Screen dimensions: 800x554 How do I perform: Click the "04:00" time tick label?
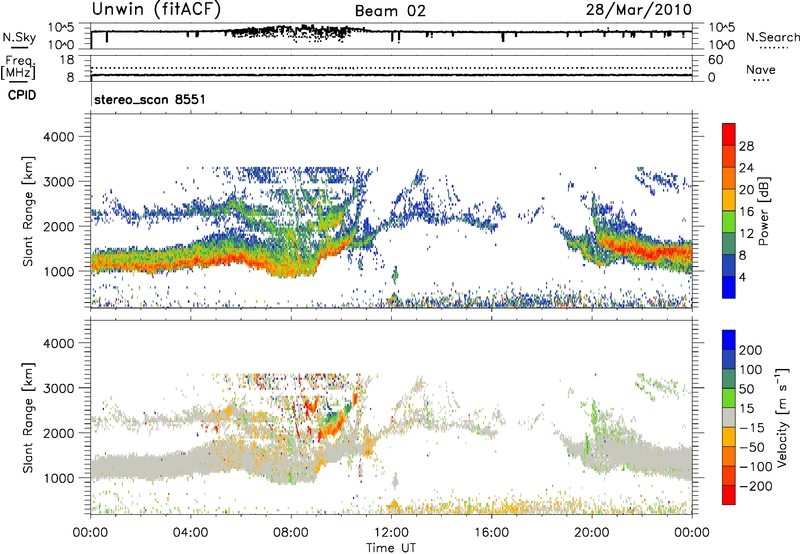click(x=190, y=533)
